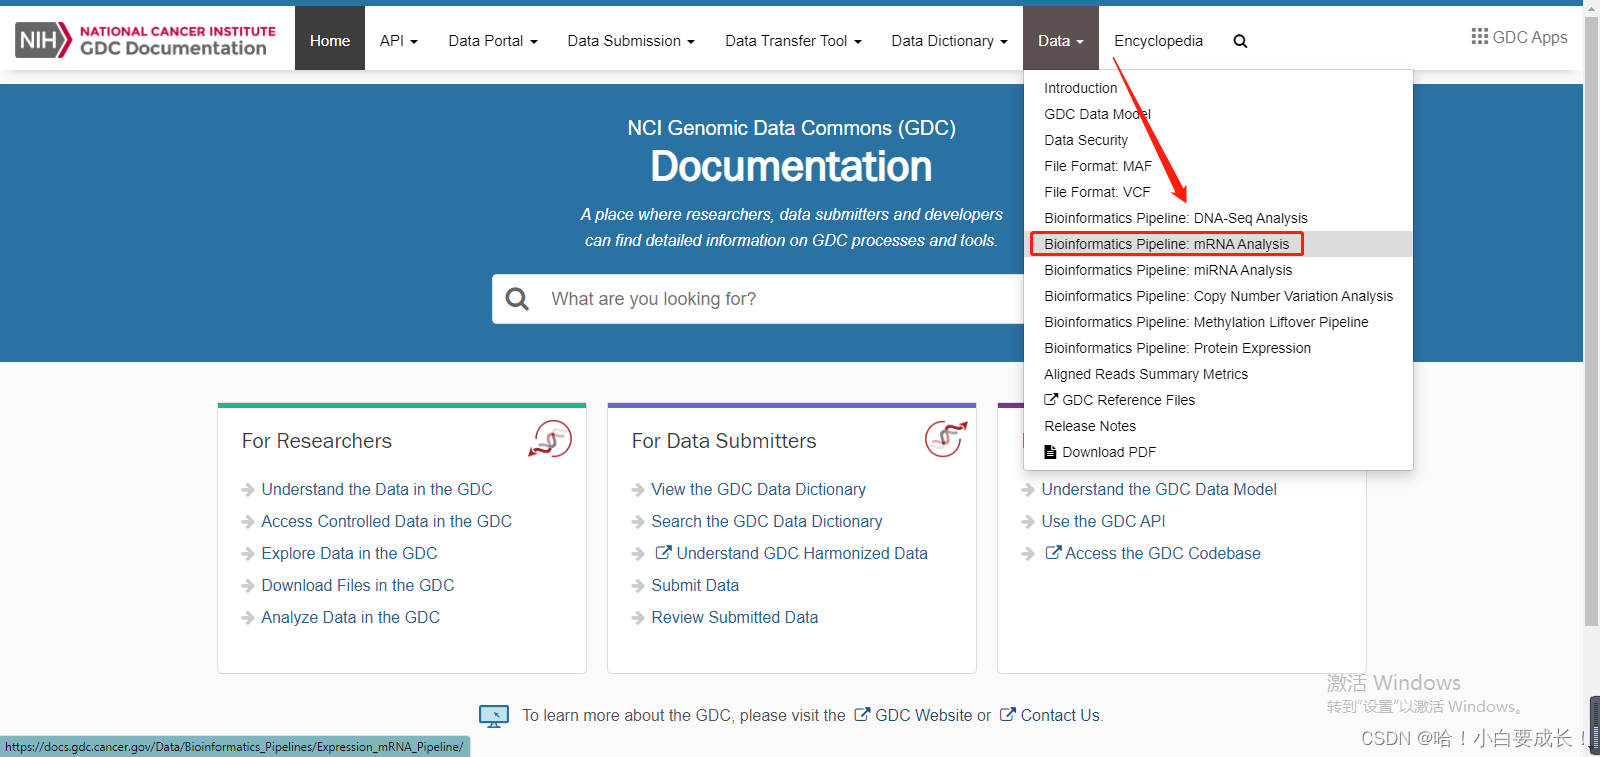
Task: Open Access the GDC Codebase link
Action: [x=1163, y=553]
